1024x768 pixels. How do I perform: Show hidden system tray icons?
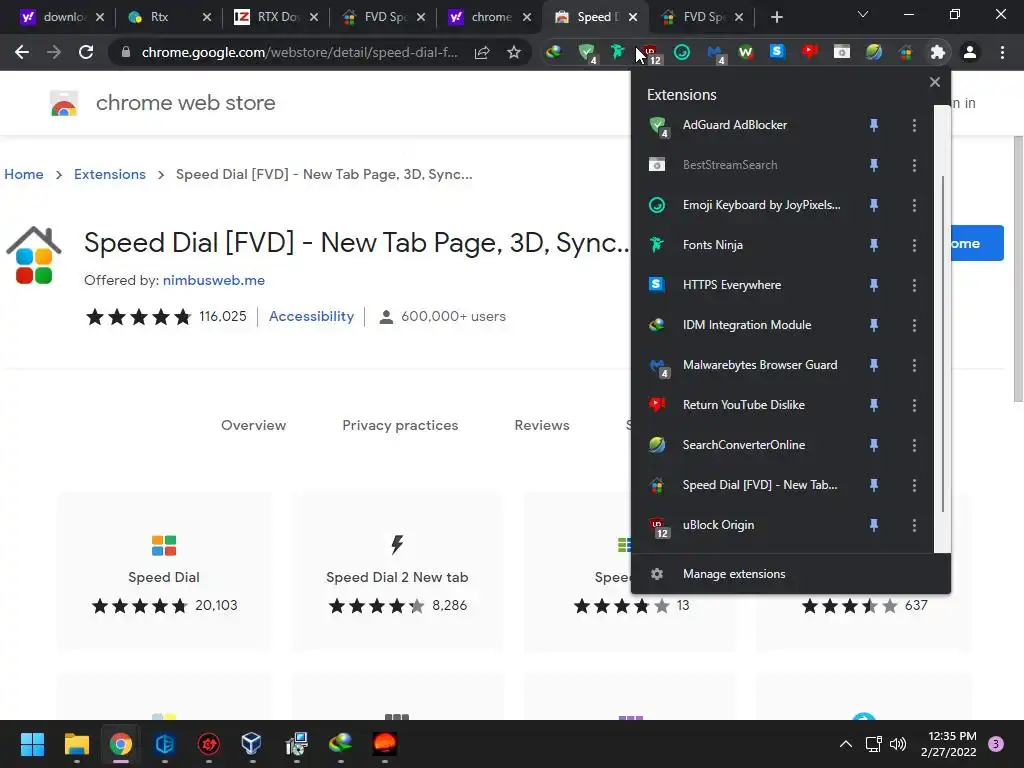[846, 744]
